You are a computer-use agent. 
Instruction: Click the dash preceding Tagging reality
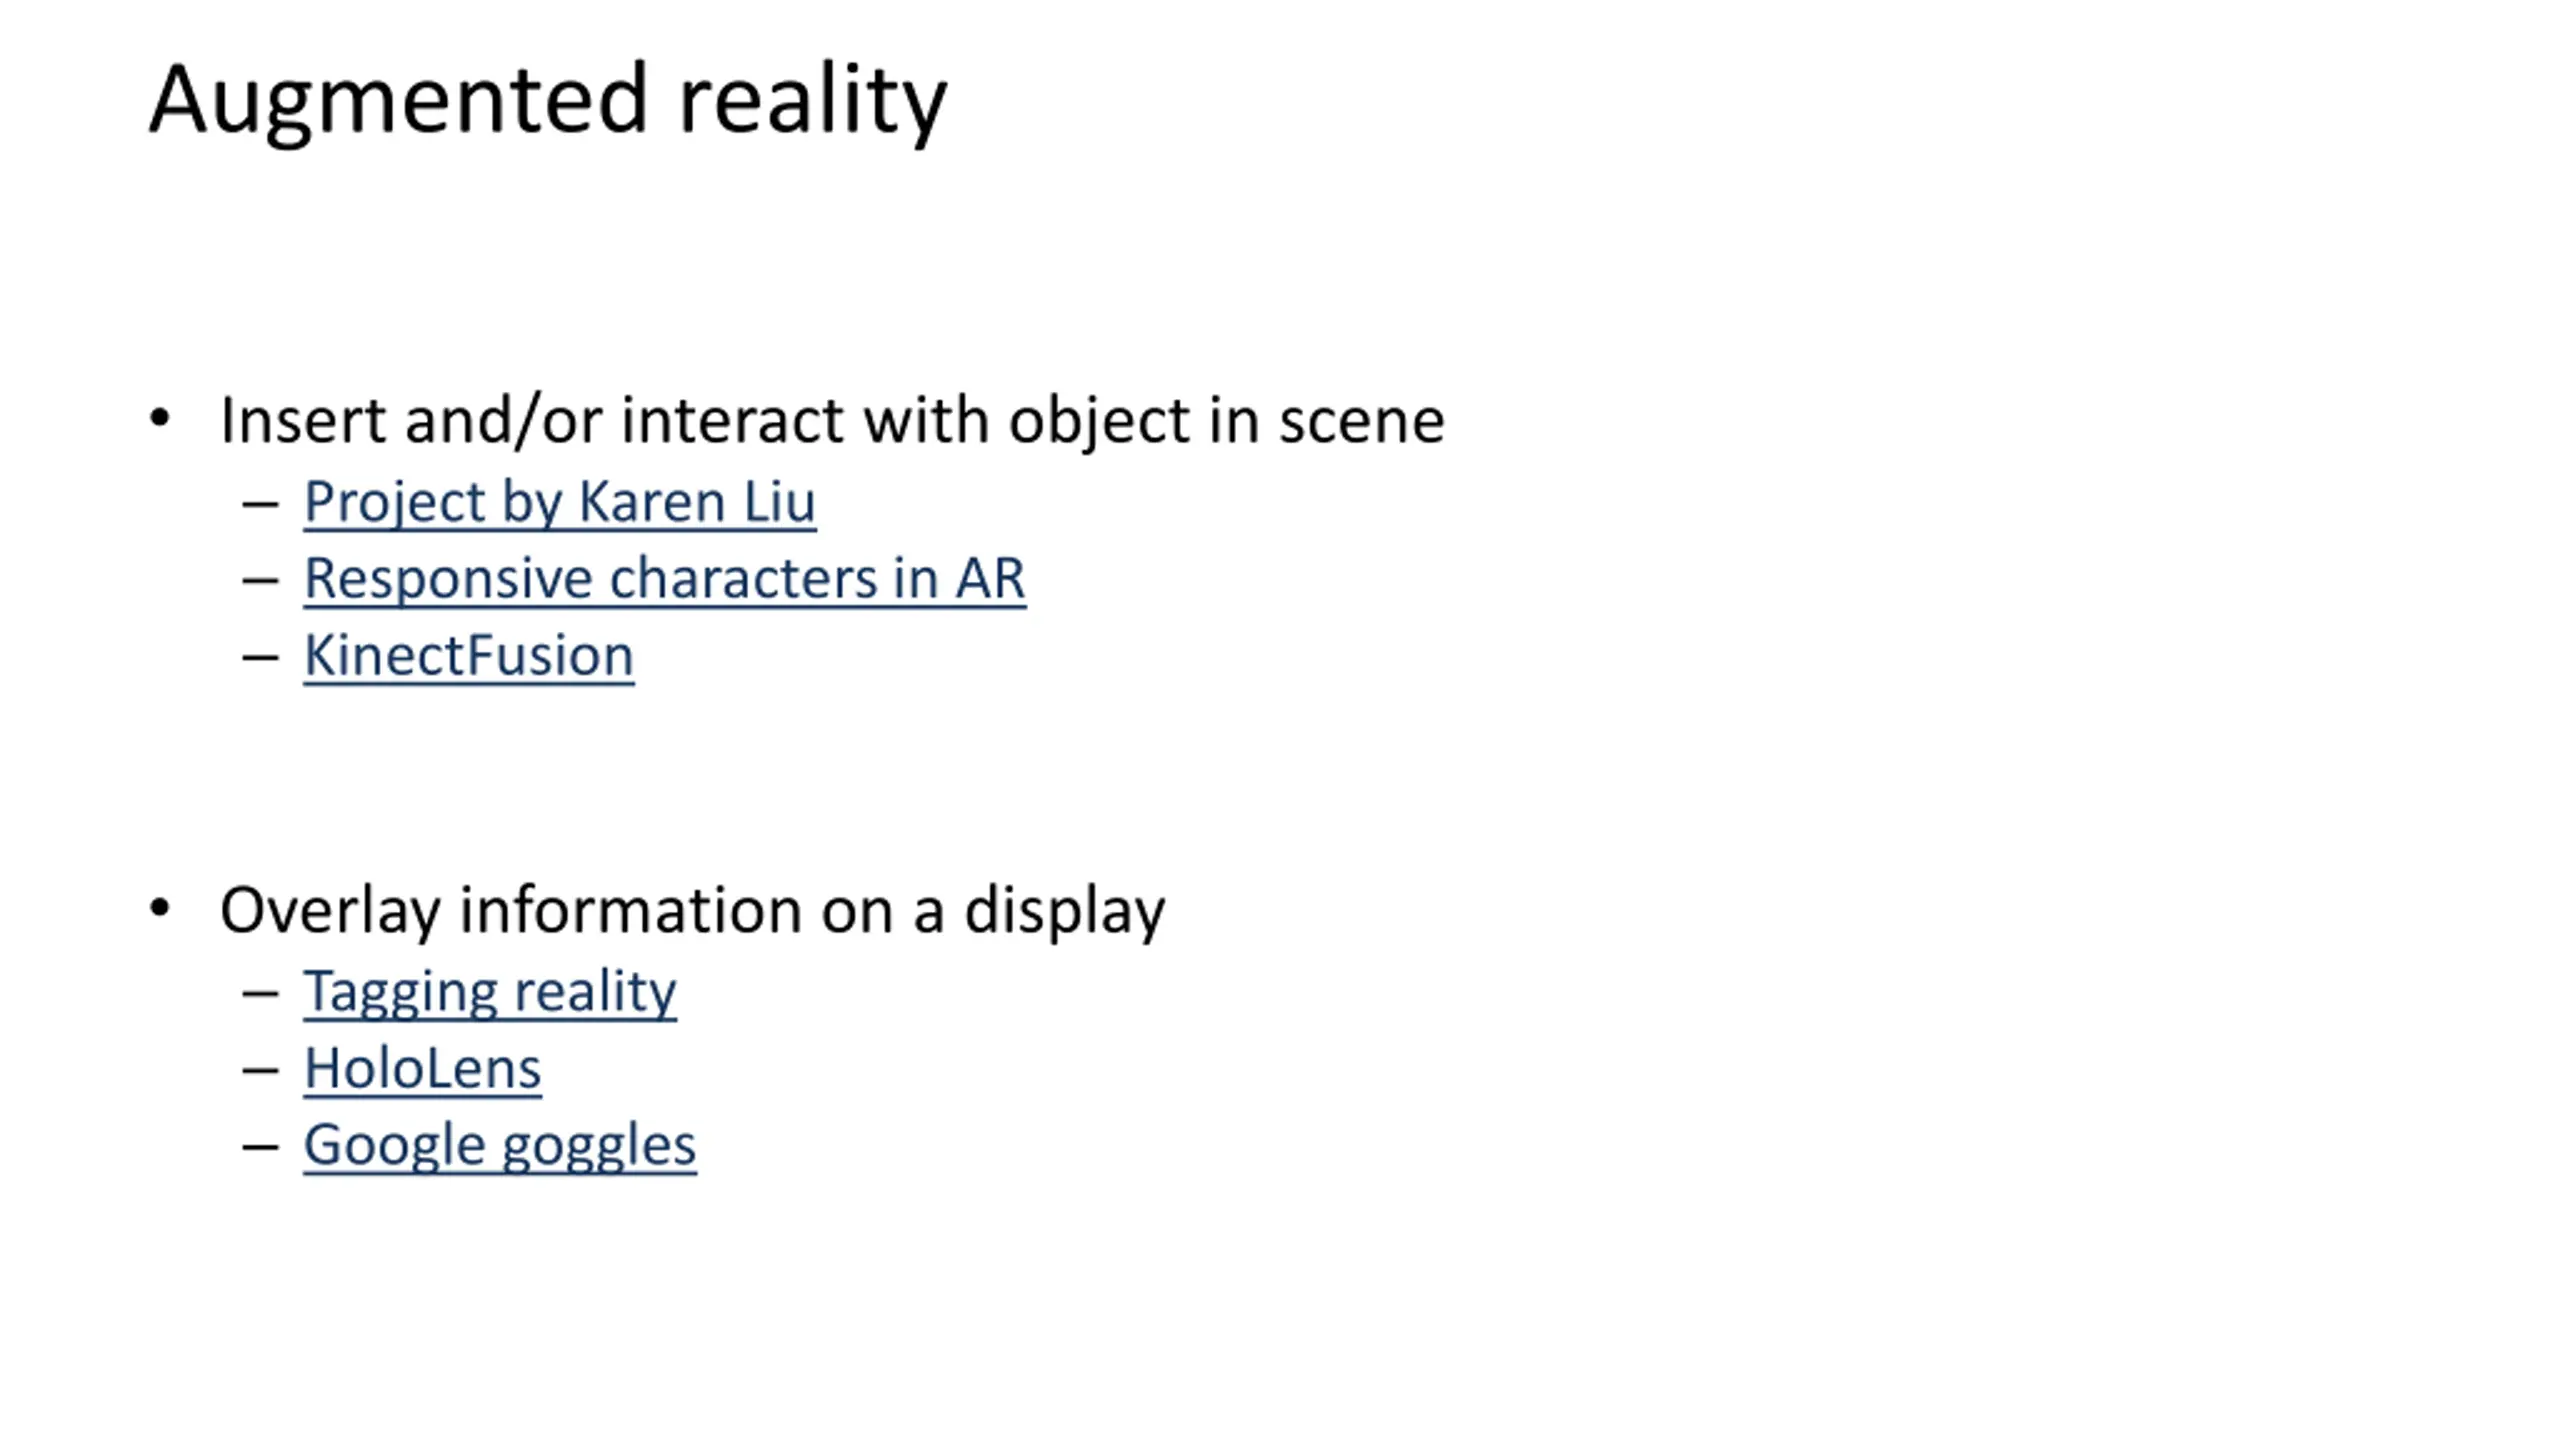coord(260,995)
